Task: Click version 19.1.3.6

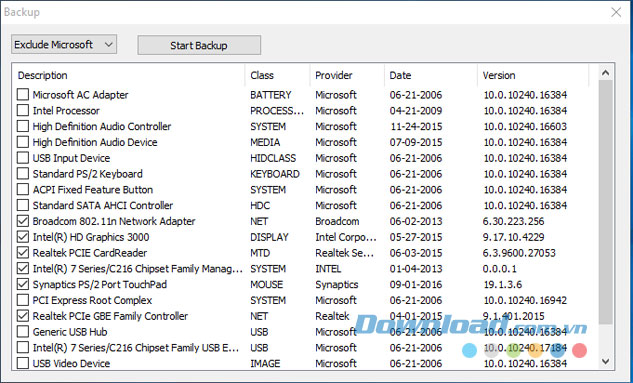Action: pyautogui.click(x=503, y=285)
